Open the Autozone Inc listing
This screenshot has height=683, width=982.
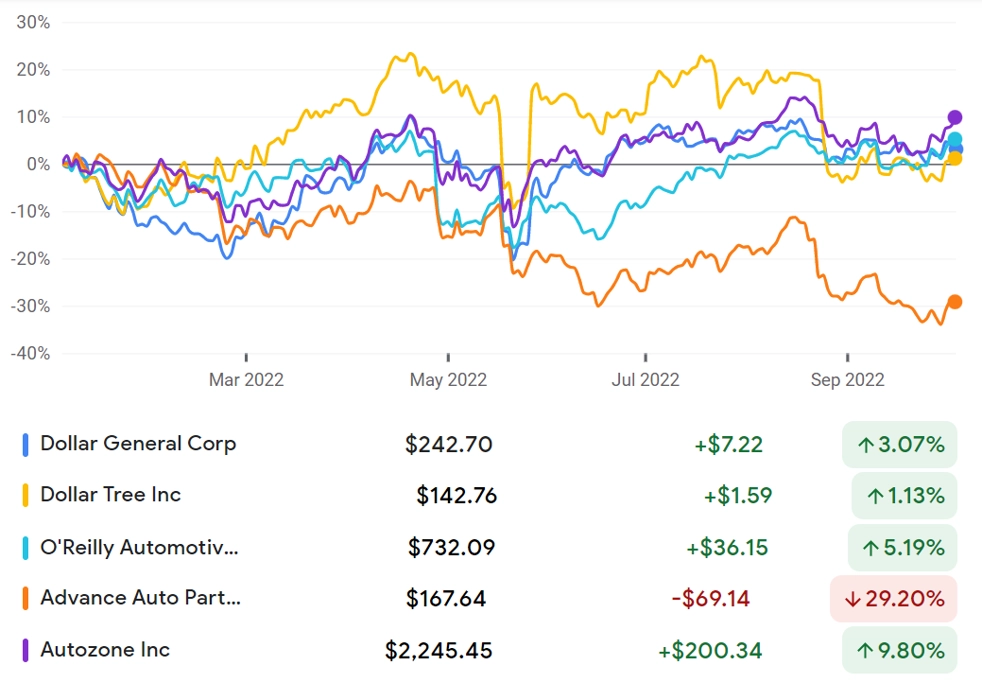point(105,650)
